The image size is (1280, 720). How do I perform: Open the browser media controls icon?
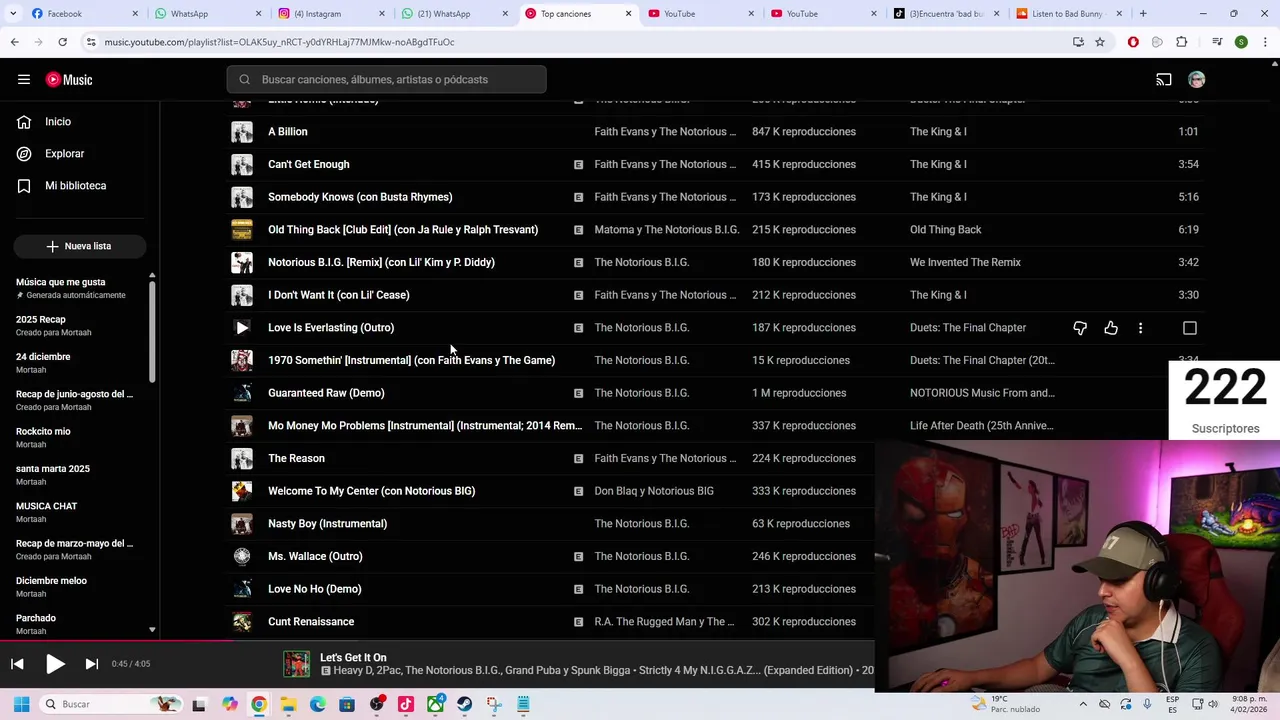tap(1217, 42)
